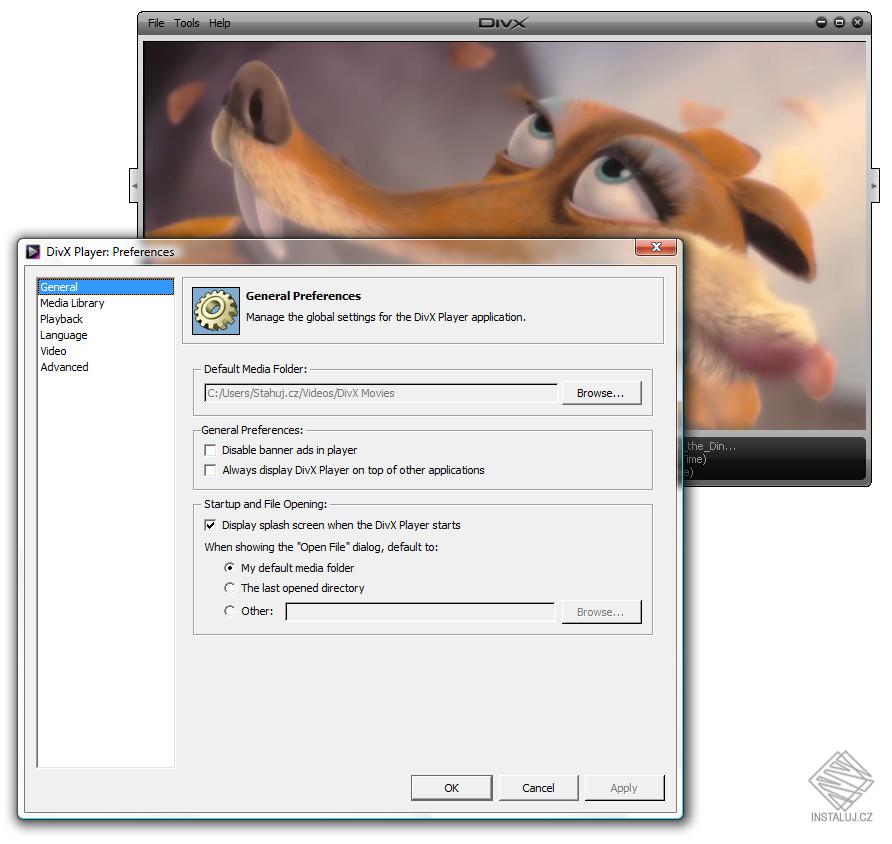Check 'Always display DivX Player on top of other applications'
Image resolution: width=892 pixels, height=844 pixels.
[210, 470]
